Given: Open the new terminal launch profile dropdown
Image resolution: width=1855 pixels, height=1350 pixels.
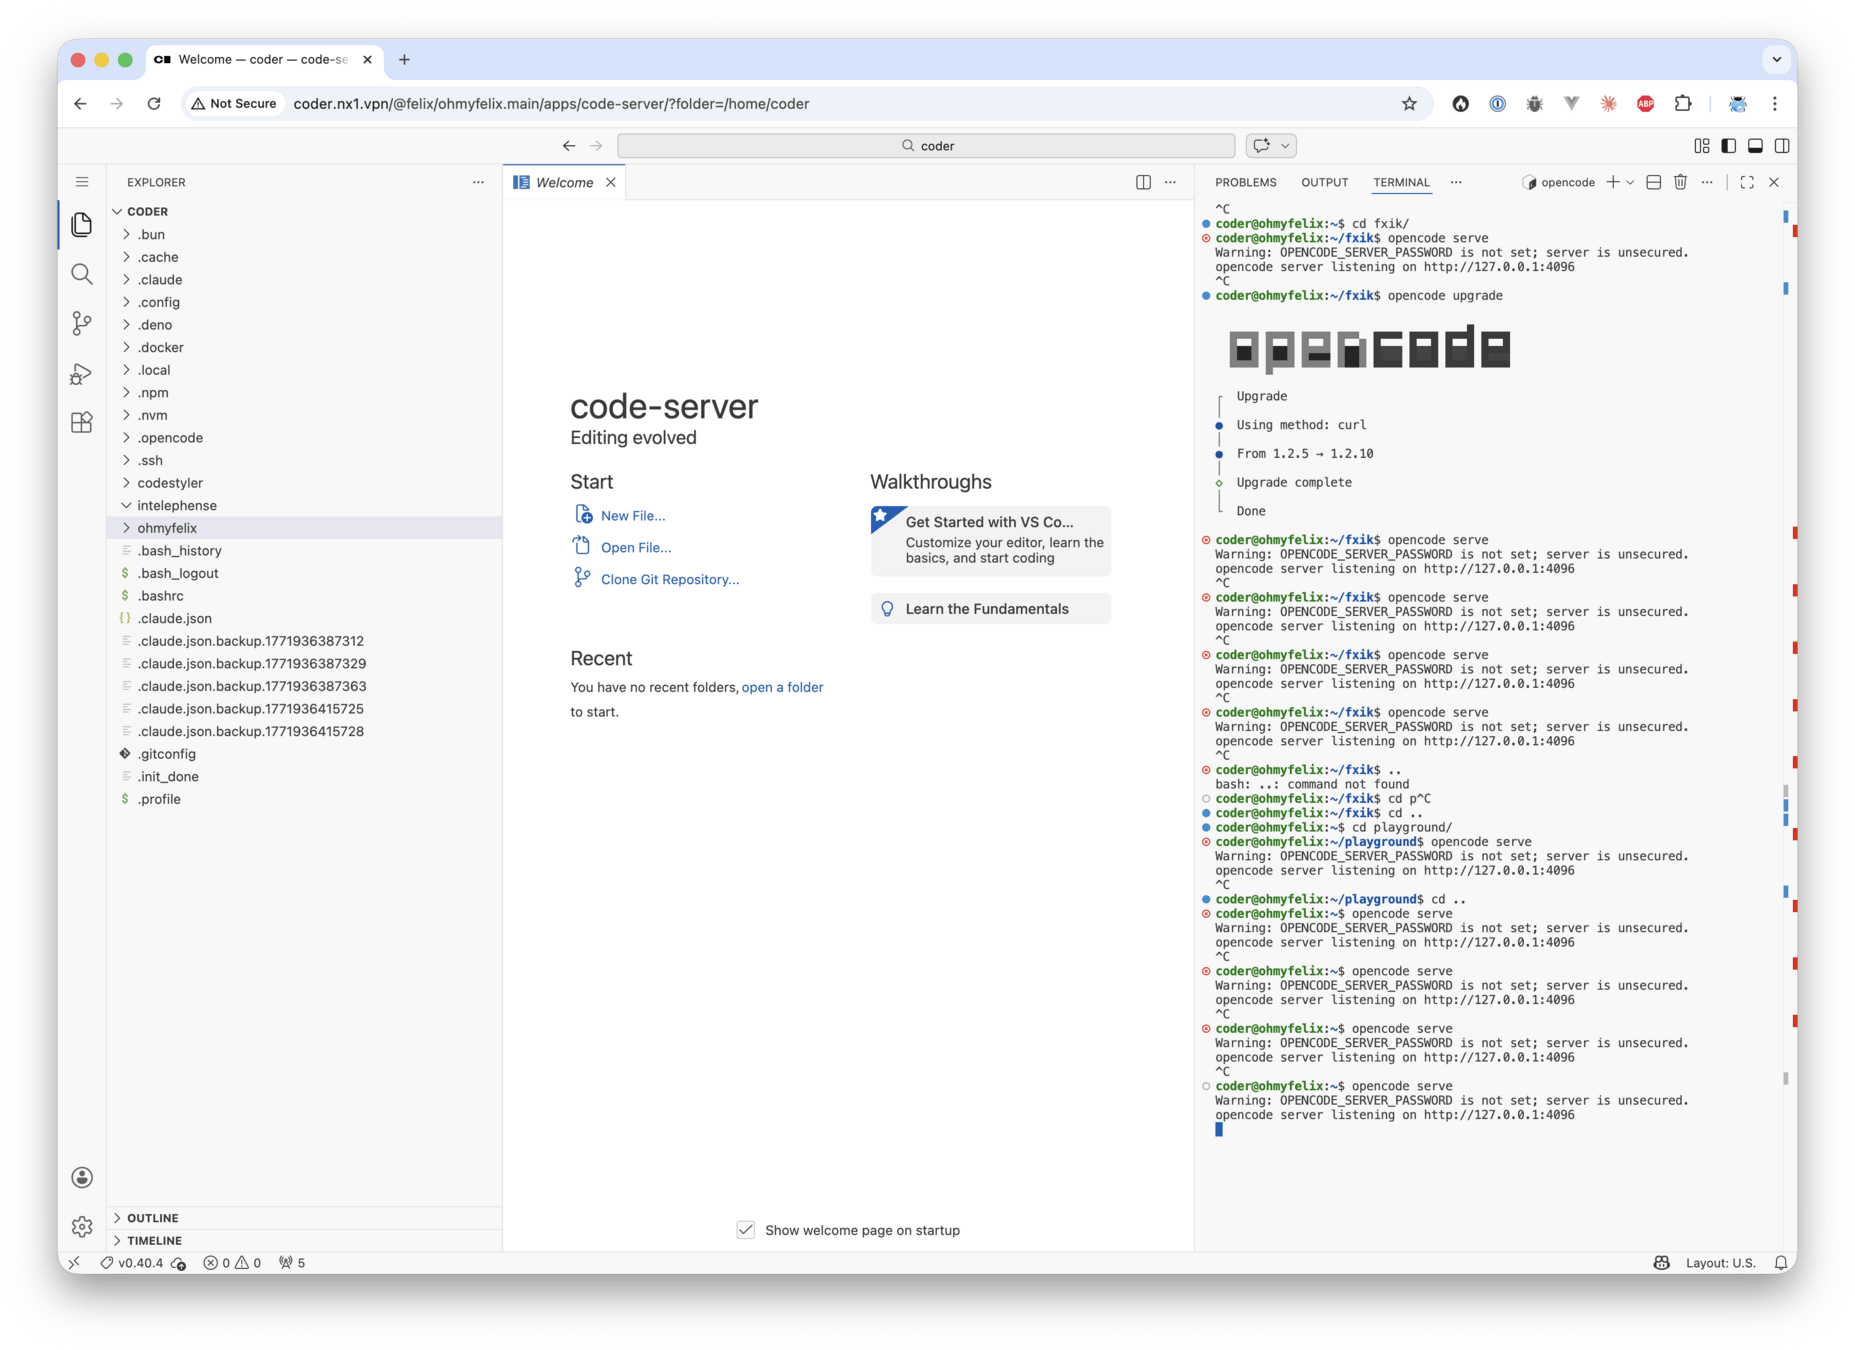Looking at the screenshot, I should pos(1630,182).
